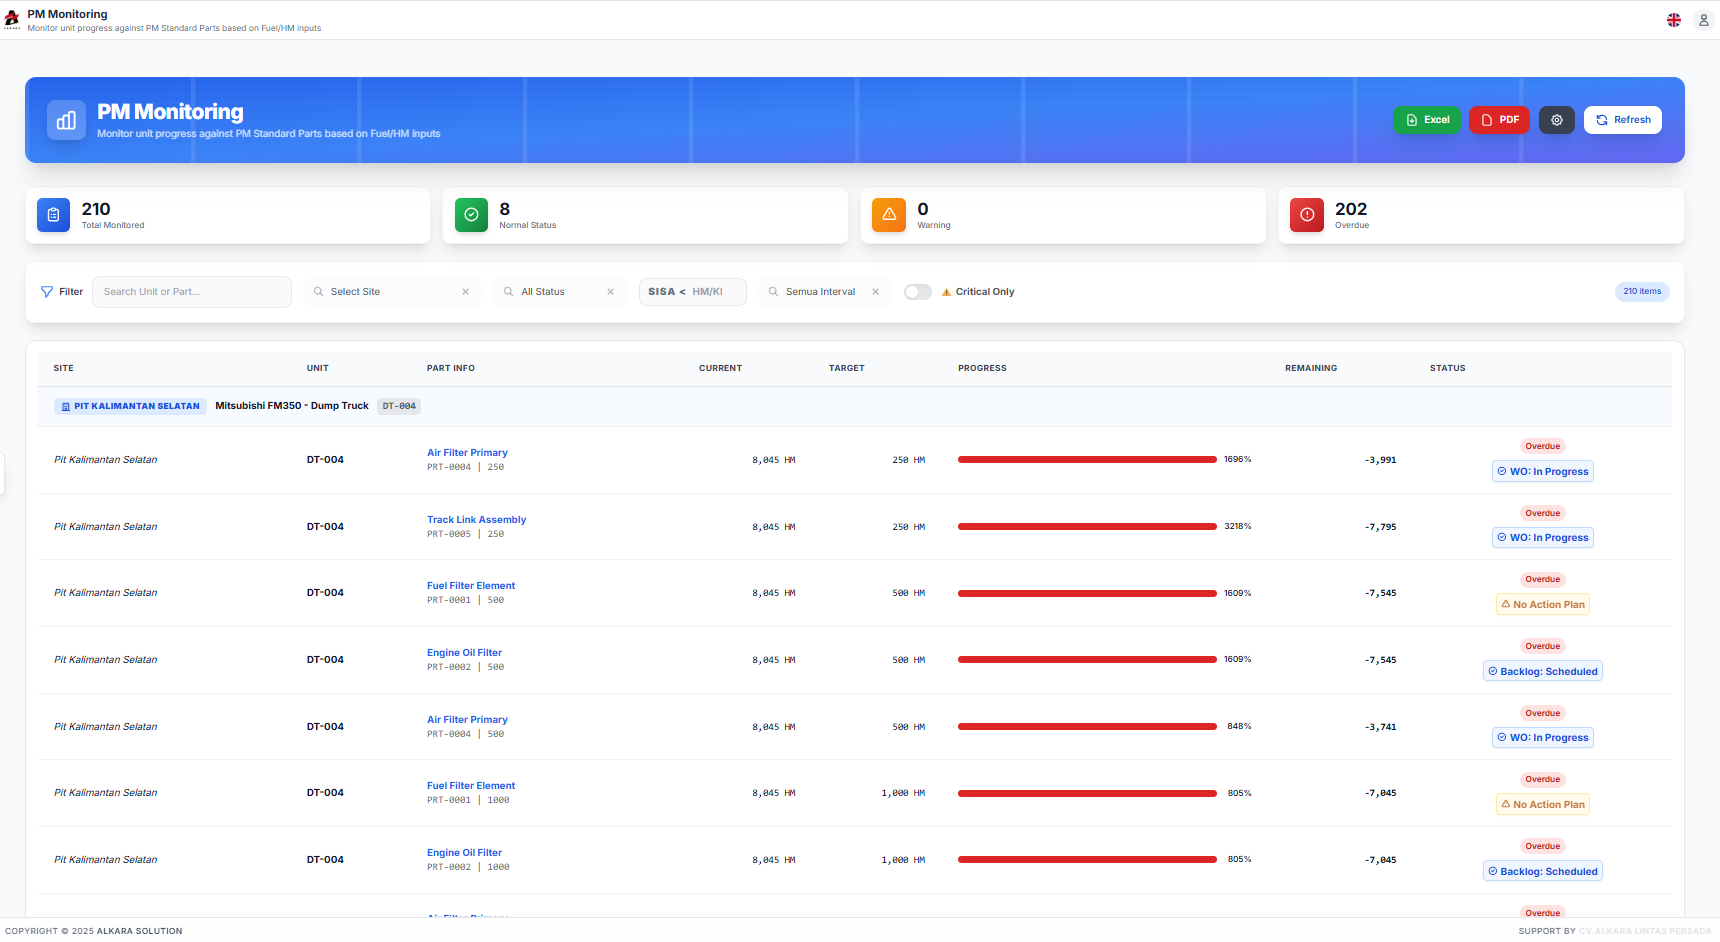Screen dimensions: 1720x942
Task: Click the language flag icon
Action: (1673, 20)
